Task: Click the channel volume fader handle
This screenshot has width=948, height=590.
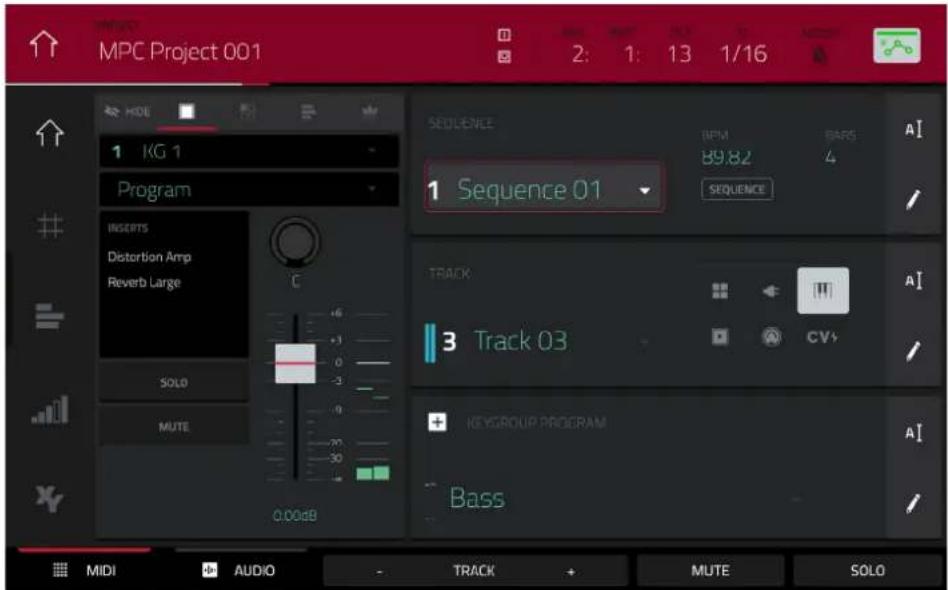Action: tap(295, 363)
